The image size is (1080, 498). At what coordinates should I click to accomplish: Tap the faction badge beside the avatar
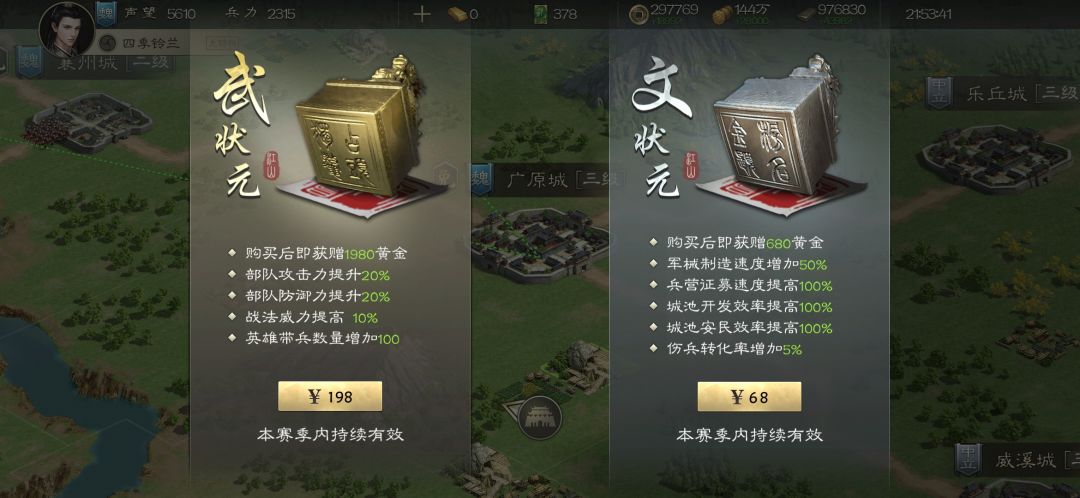(105, 14)
